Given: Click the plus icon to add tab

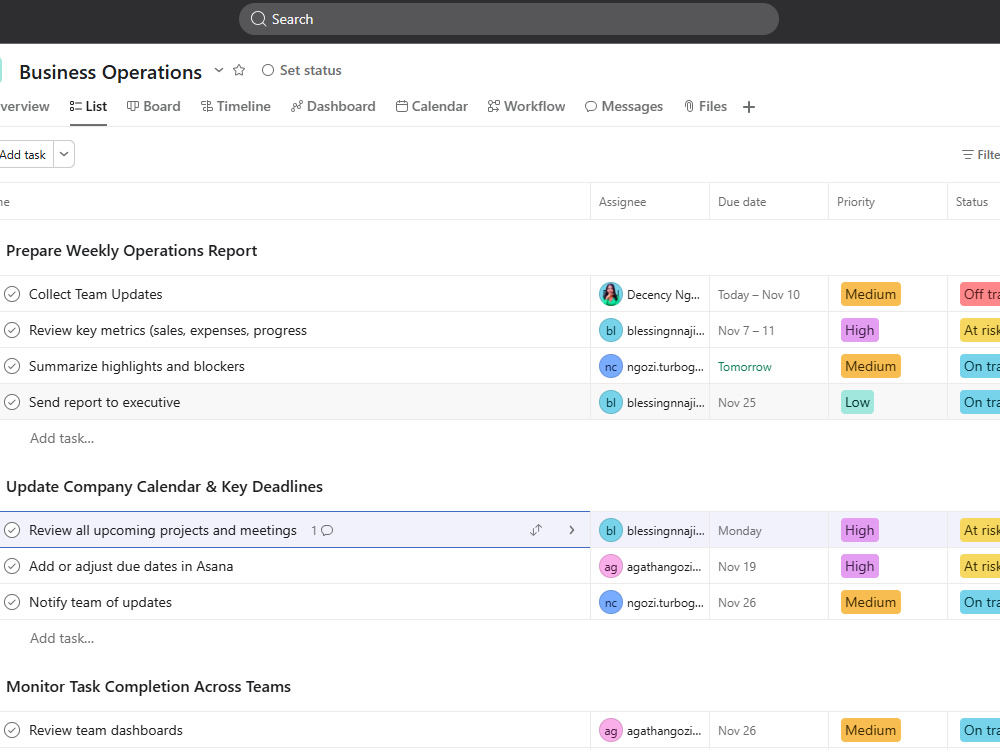Looking at the screenshot, I should pyautogui.click(x=749, y=107).
